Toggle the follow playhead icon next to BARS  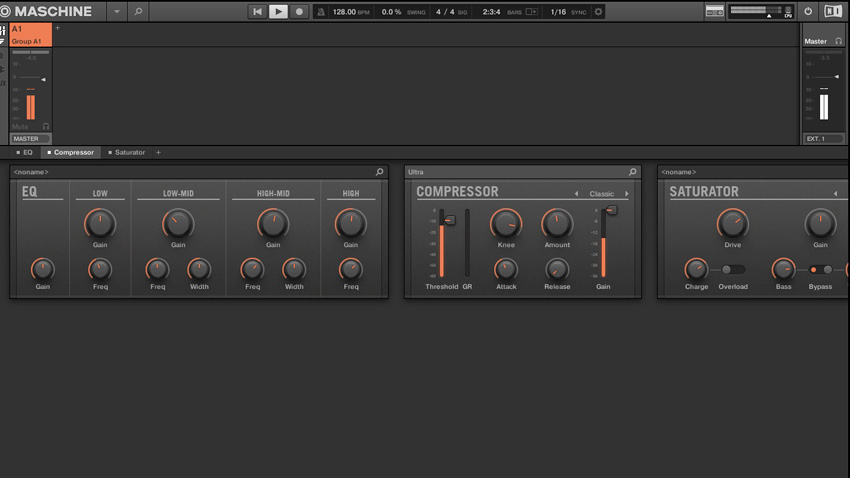(531, 11)
